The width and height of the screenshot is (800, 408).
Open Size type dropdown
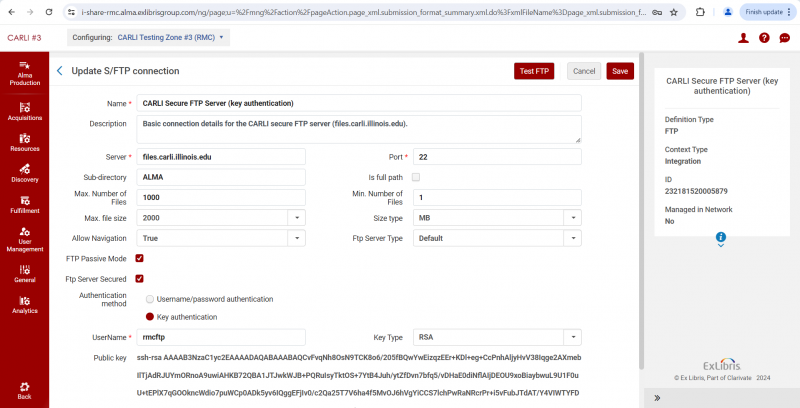coord(572,218)
